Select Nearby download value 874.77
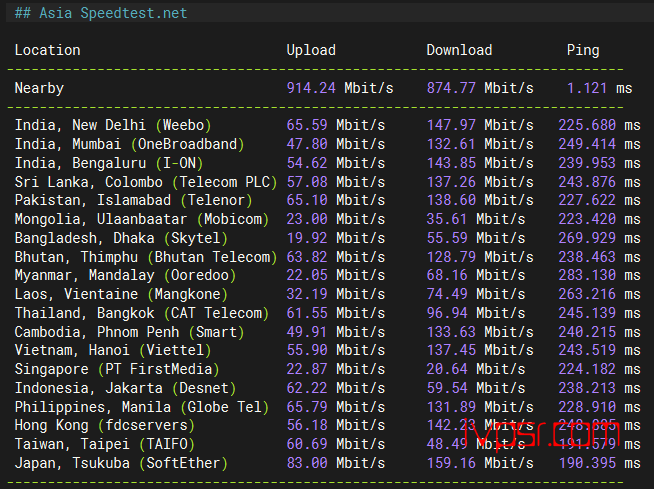 tap(451, 88)
